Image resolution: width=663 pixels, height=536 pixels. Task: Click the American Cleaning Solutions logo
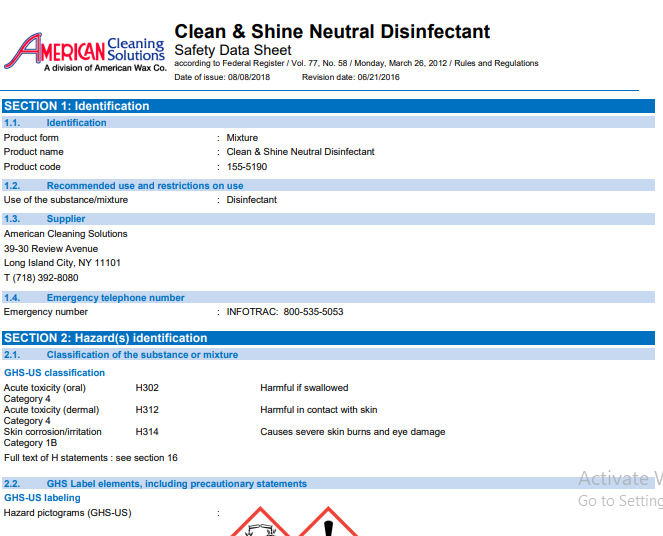[x=85, y=52]
